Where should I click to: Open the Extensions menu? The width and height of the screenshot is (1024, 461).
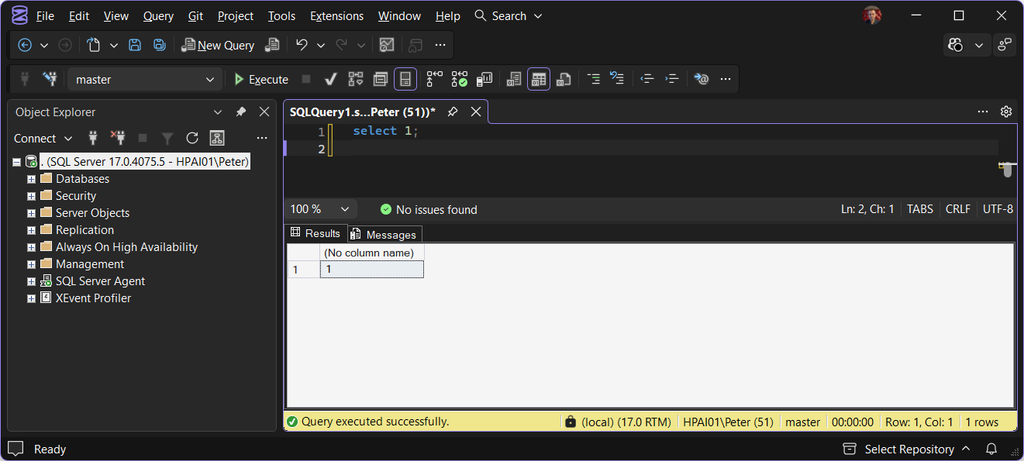[x=337, y=16]
